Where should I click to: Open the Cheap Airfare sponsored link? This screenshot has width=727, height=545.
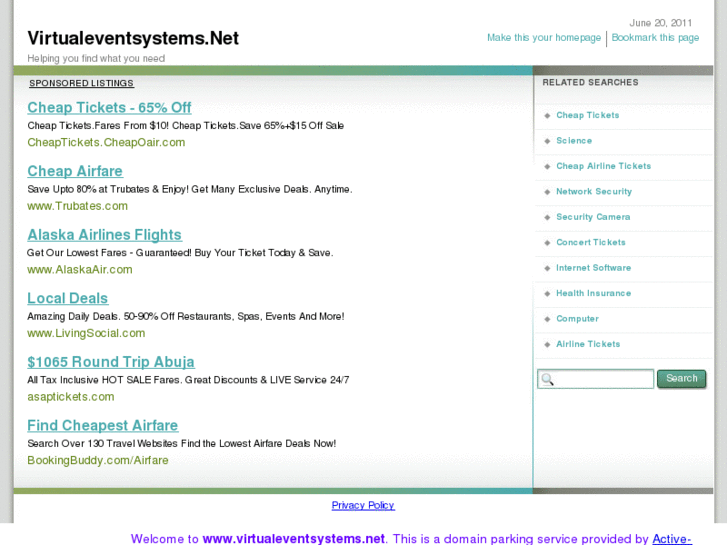(x=75, y=171)
